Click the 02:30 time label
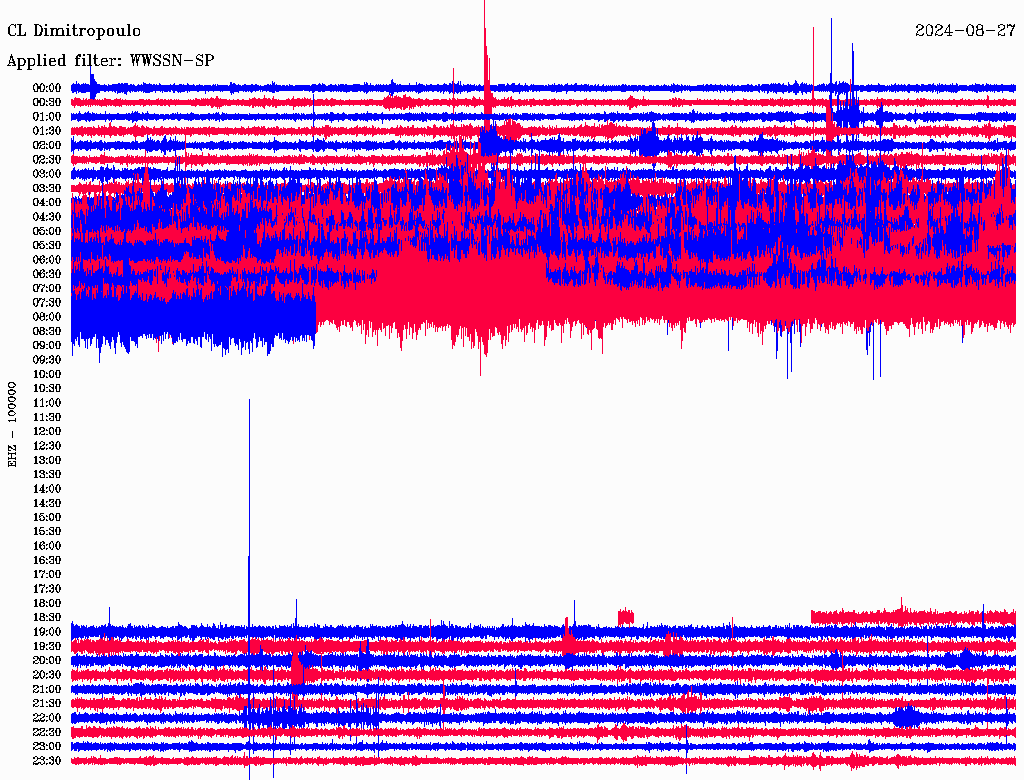 [x=47, y=160]
